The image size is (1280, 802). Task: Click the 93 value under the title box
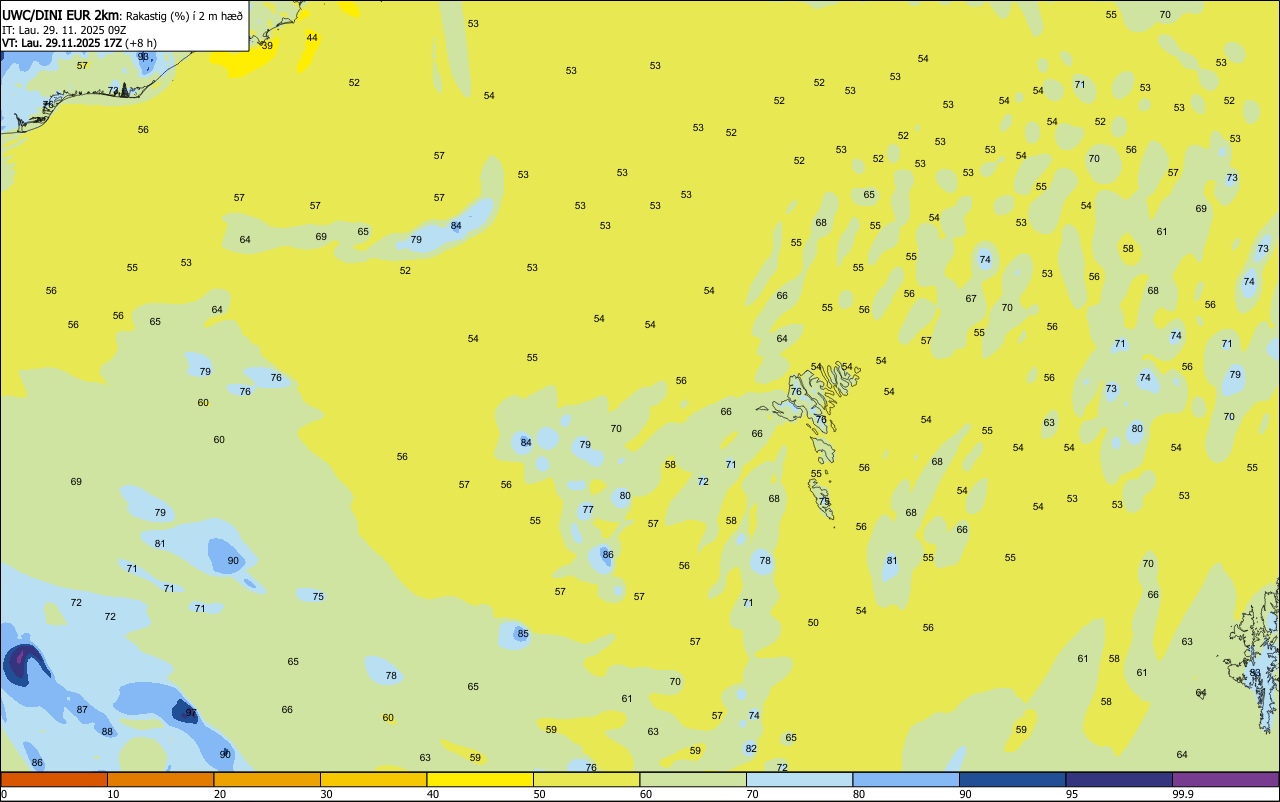144,57
